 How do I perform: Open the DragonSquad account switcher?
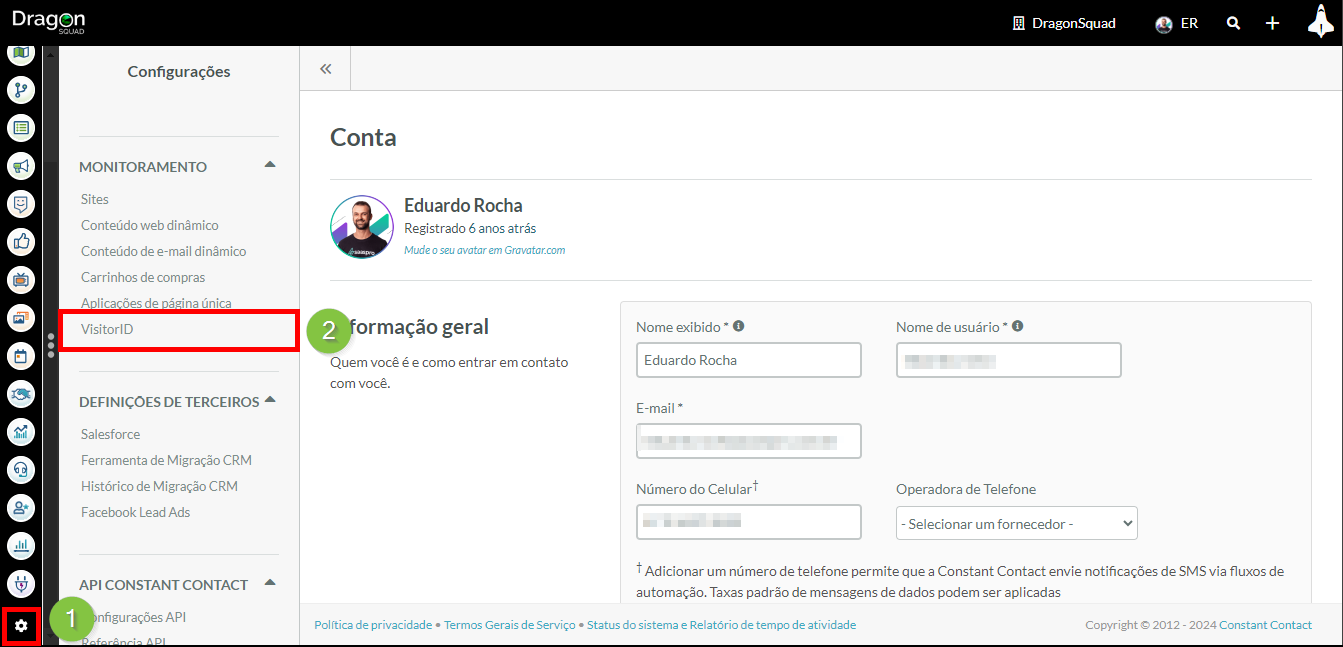pos(1063,23)
